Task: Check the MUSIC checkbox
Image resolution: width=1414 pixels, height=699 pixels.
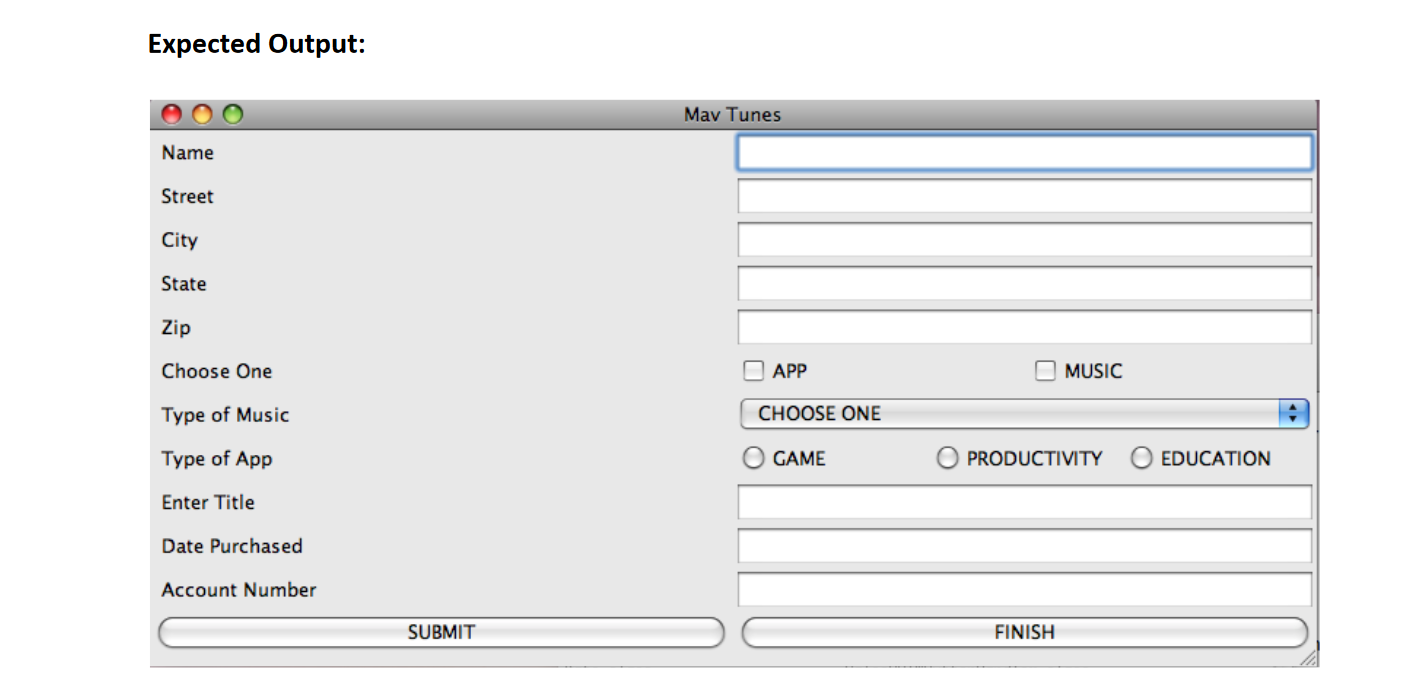Action: pos(1044,370)
